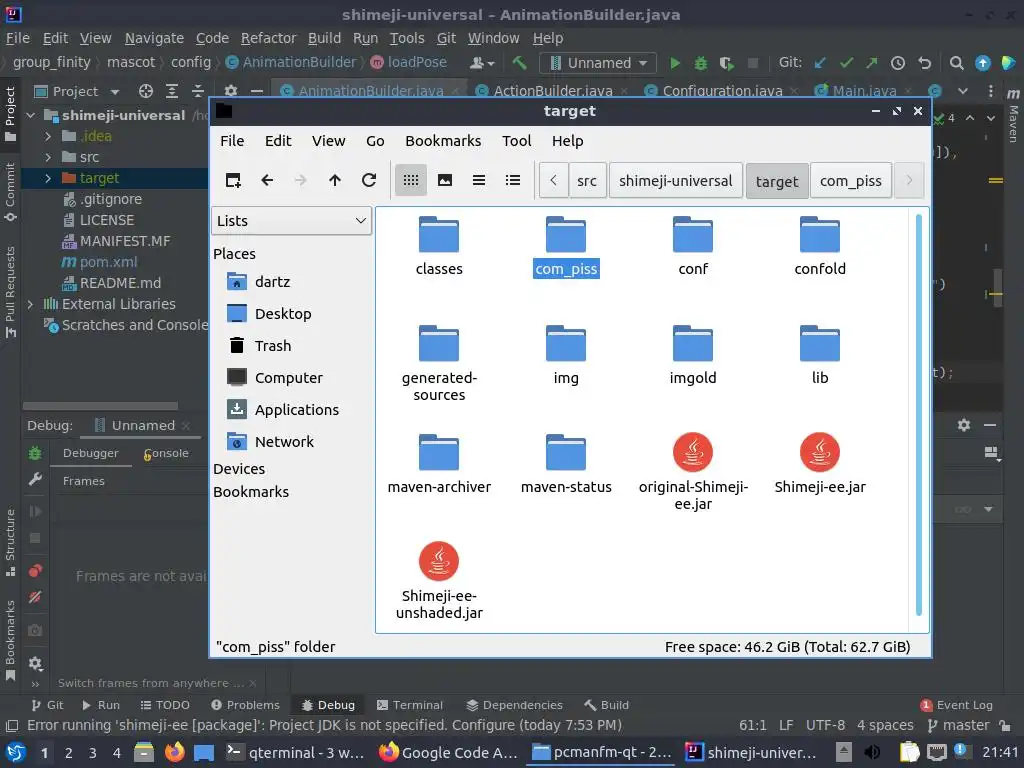
Task: Open the Tool menu in file manager
Action: click(x=516, y=141)
